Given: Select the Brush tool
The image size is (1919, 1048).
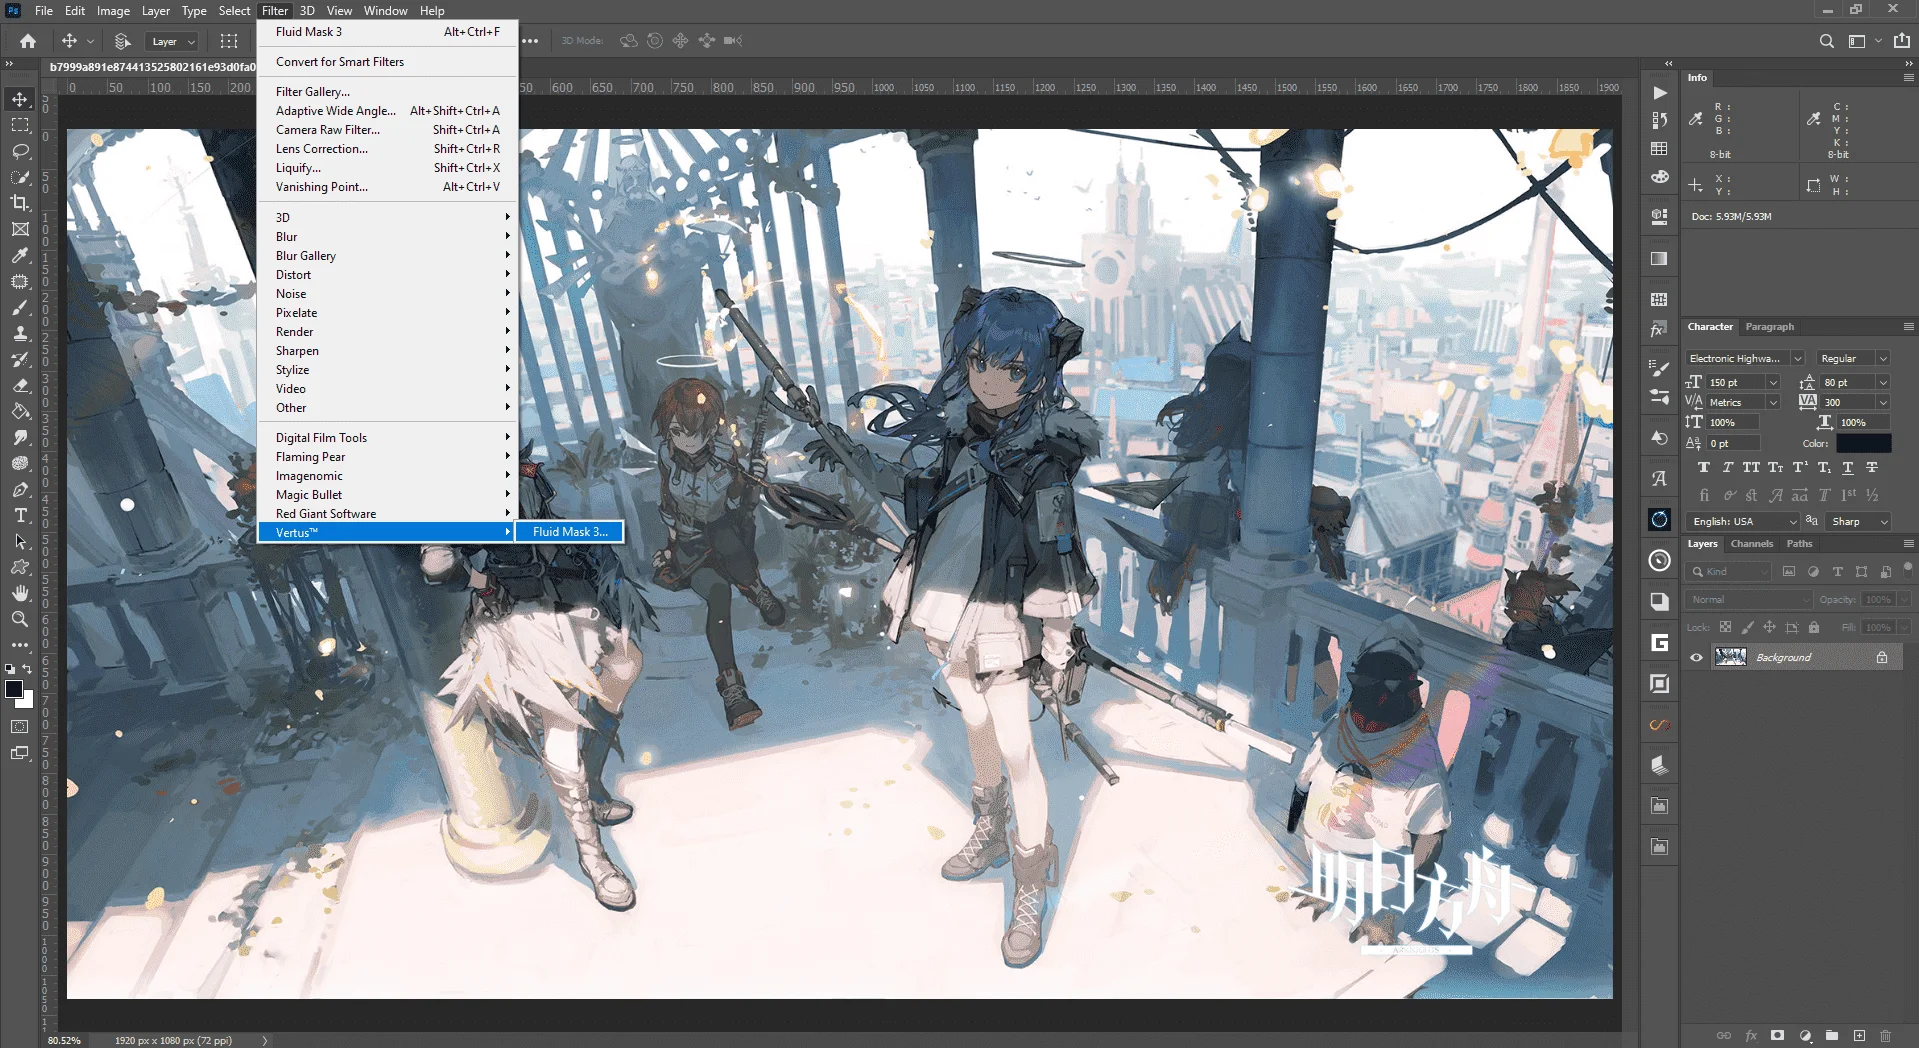Looking at the screenshot, I should pyautogui.click(x=20, y=307).
